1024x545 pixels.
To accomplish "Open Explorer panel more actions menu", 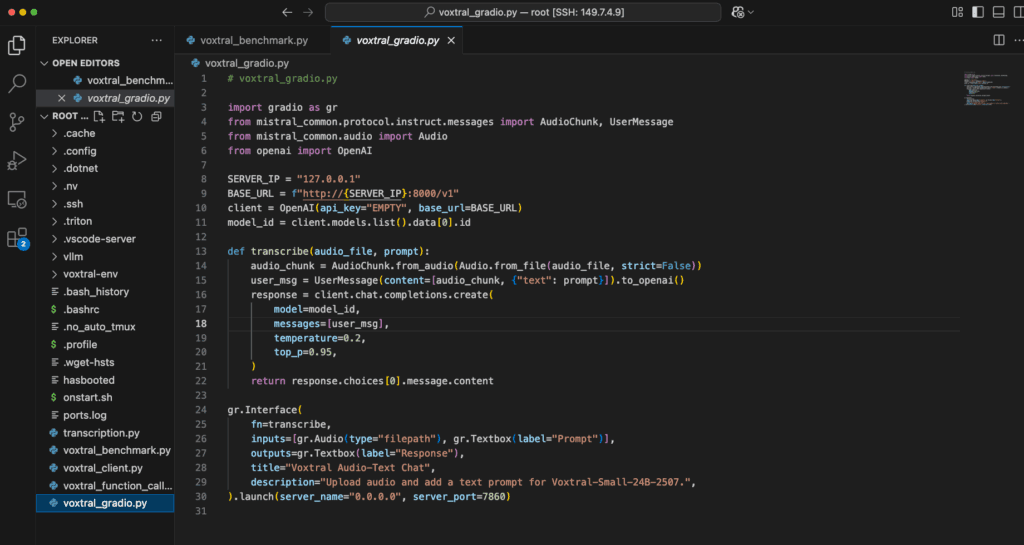I will 156,40.
